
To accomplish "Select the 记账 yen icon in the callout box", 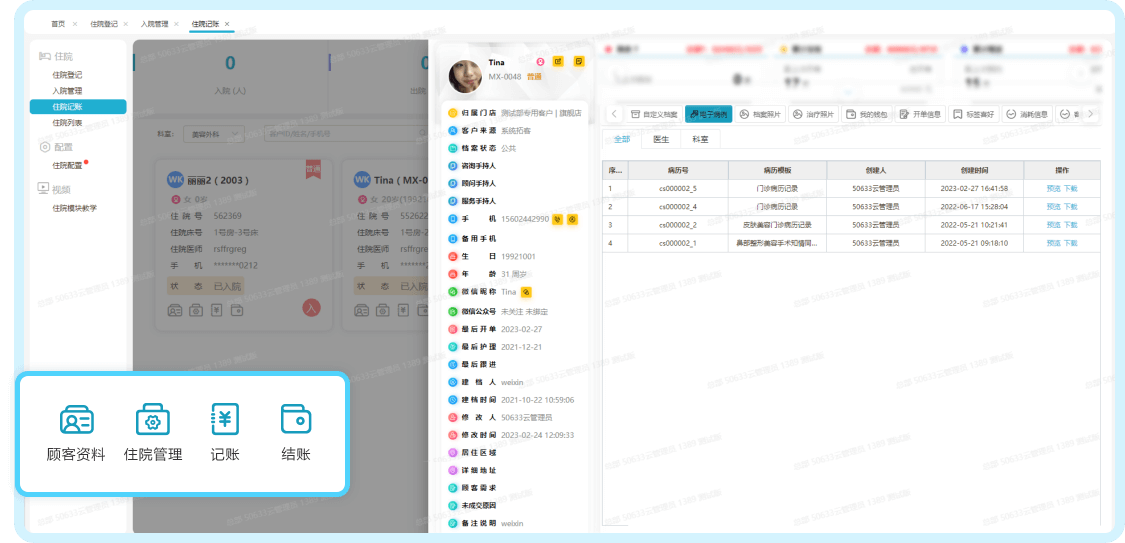I will pos(225,420).
